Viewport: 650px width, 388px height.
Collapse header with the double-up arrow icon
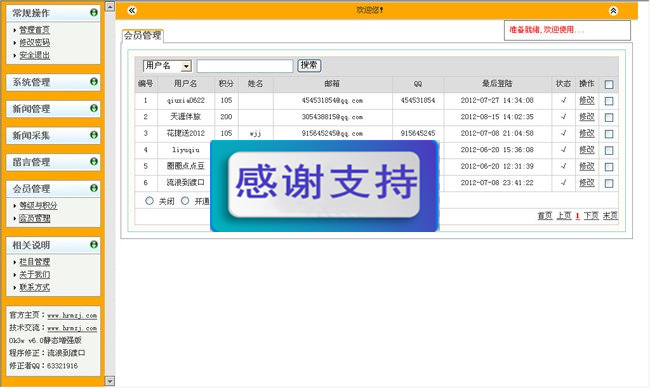pyautogui.click(x=613, y=11)
